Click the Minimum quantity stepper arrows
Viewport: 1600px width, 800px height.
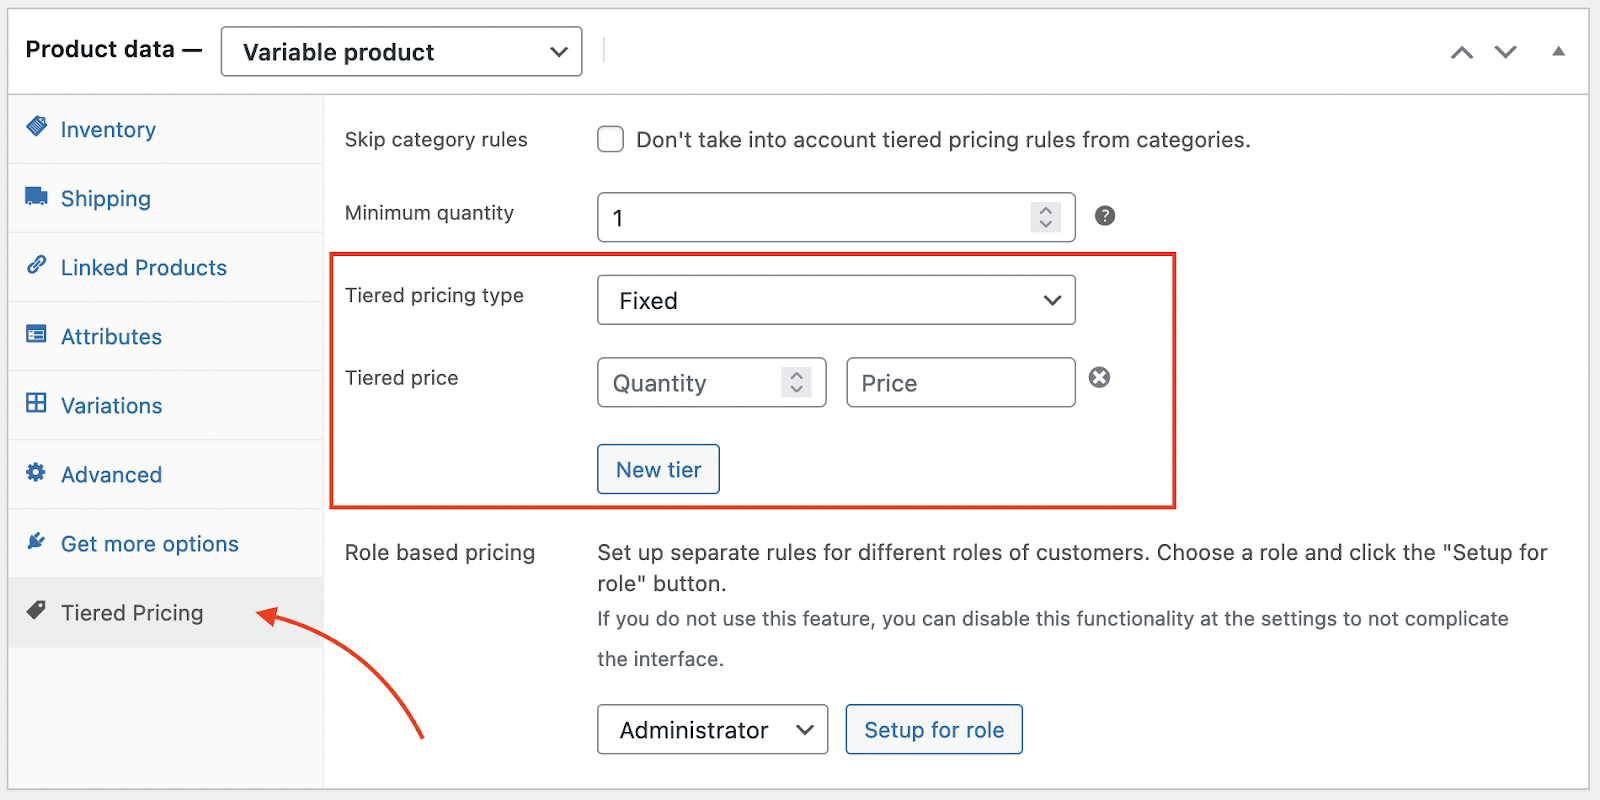pos(1045,217)
